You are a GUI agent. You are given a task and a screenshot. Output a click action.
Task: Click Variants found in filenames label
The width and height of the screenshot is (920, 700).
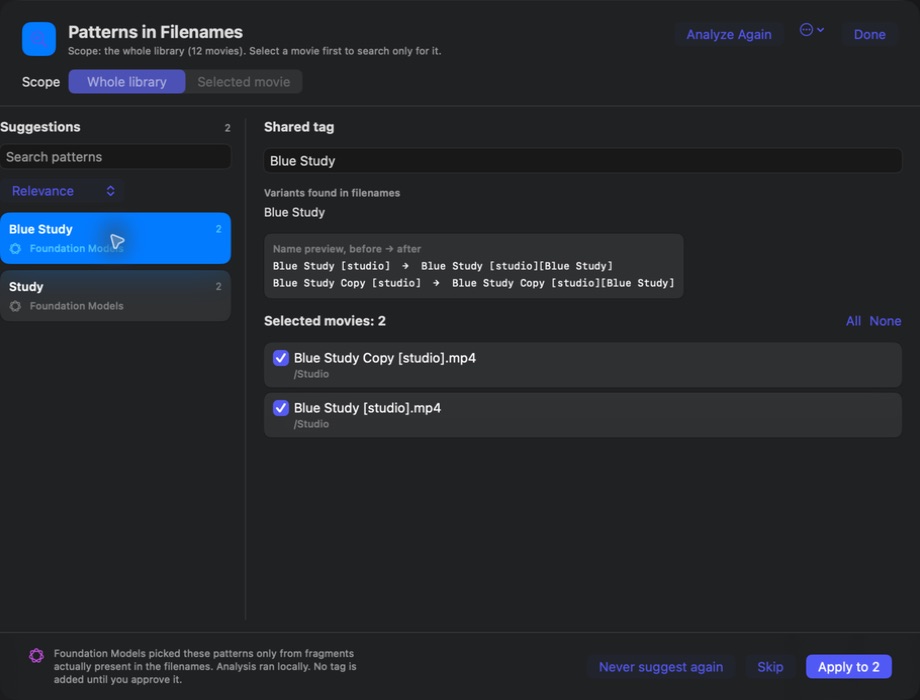click(332, 192)
